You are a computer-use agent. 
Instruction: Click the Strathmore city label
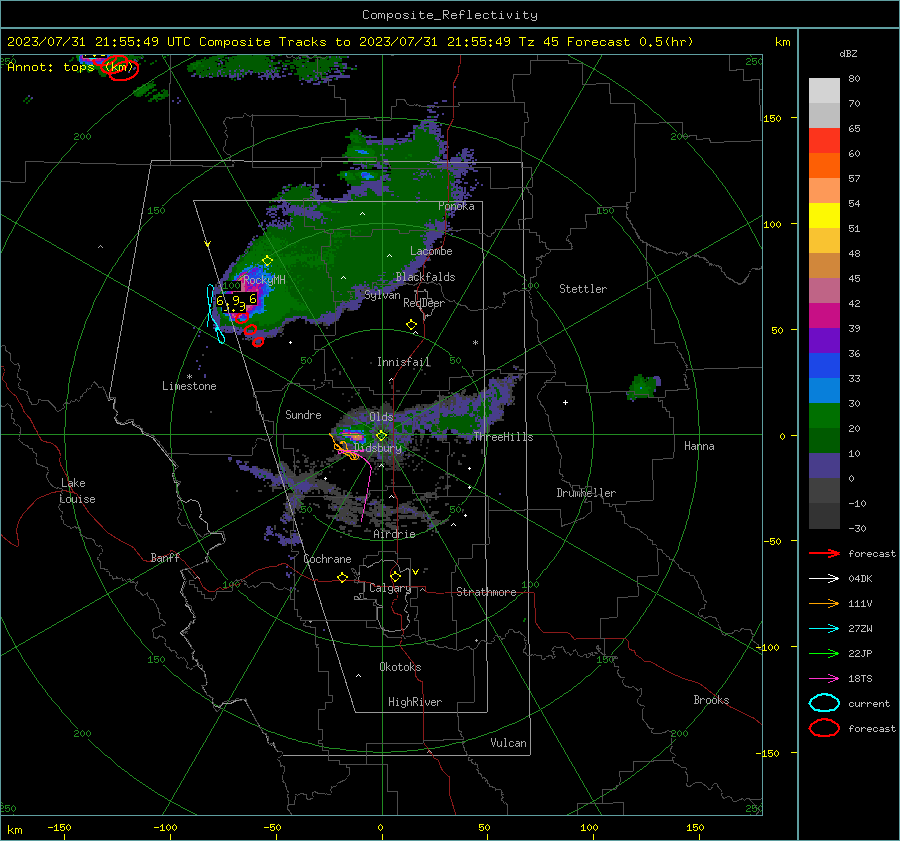486,592
